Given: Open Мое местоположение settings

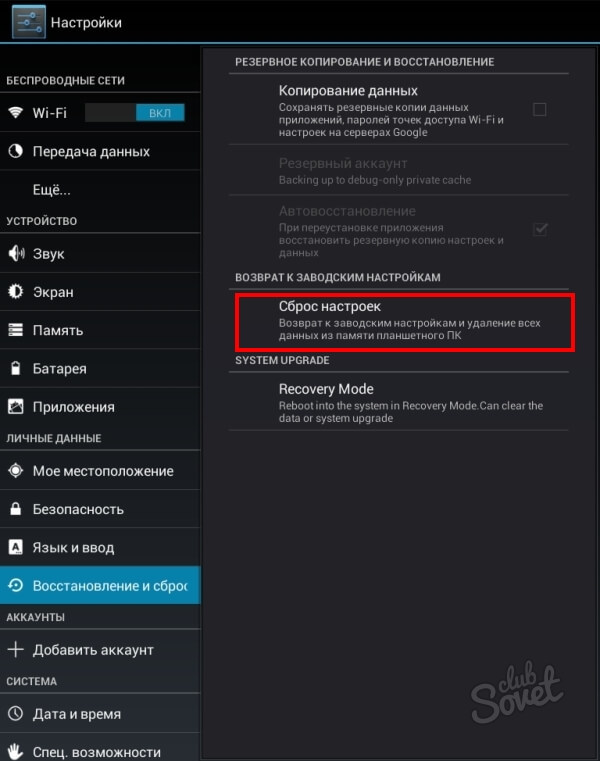Looking at the screenshot, I should coord(103,471).
